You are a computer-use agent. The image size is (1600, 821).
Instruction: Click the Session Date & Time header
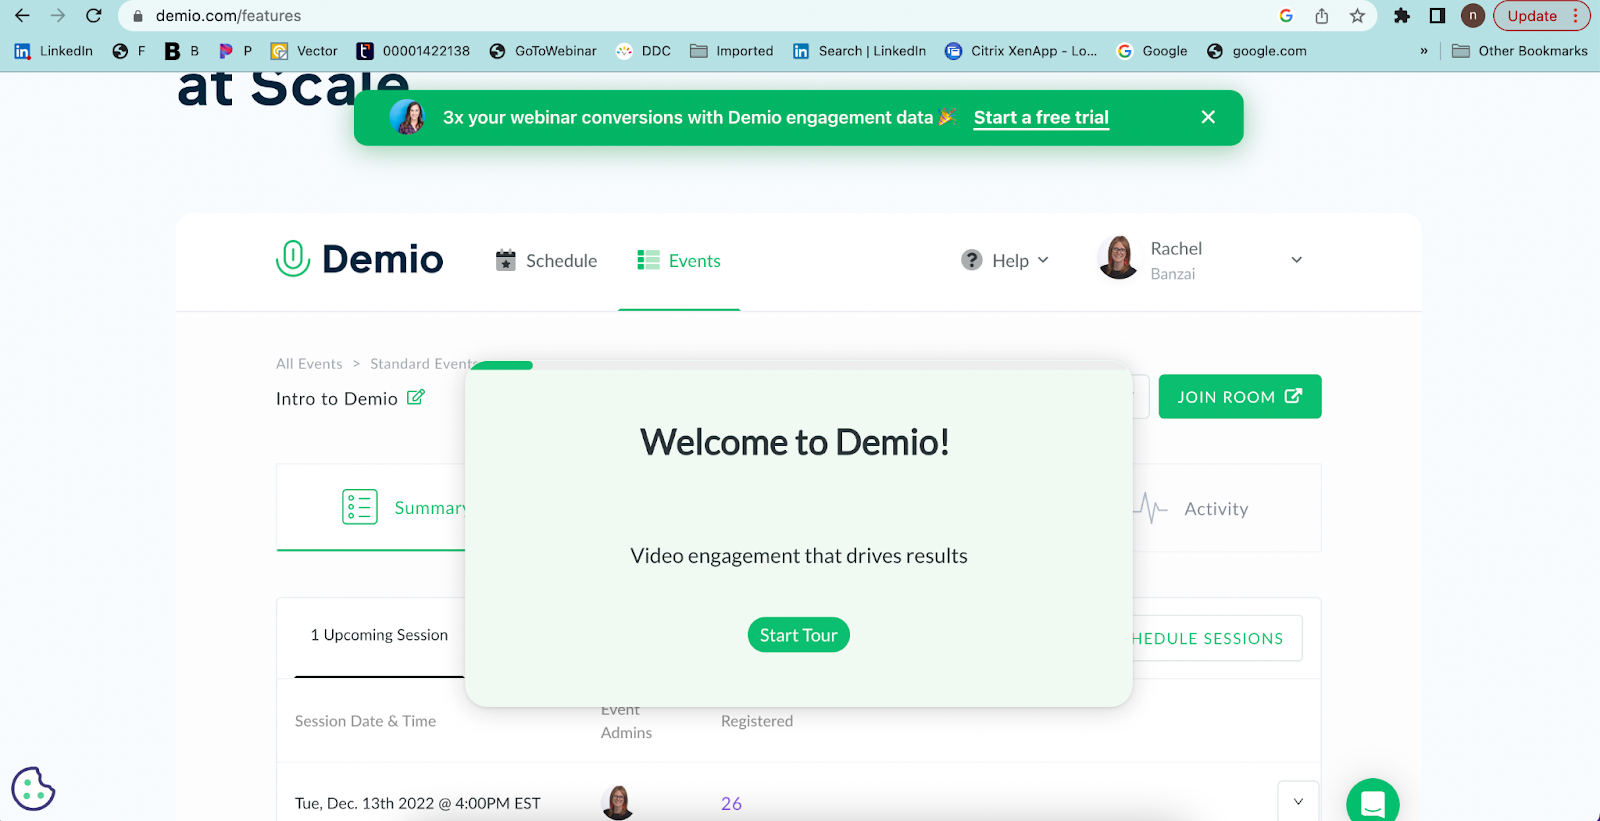365,721
